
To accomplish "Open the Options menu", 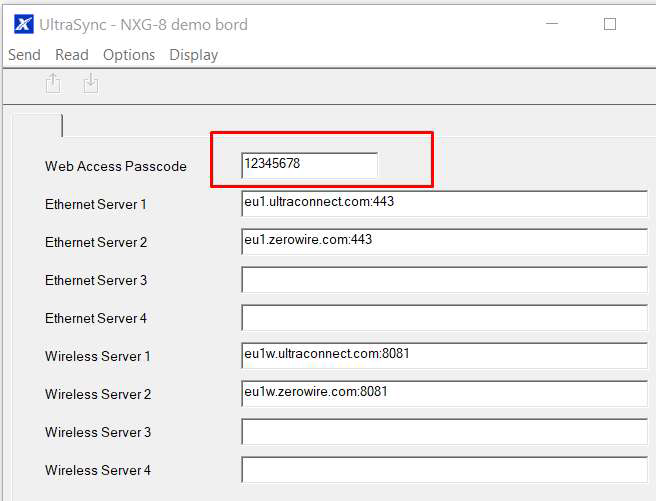I will point(129,55).
